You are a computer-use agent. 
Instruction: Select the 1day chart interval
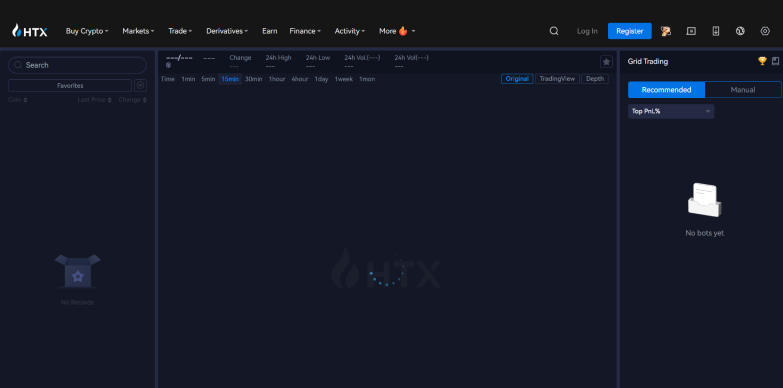pyautogui.click(x=321, y=79)
